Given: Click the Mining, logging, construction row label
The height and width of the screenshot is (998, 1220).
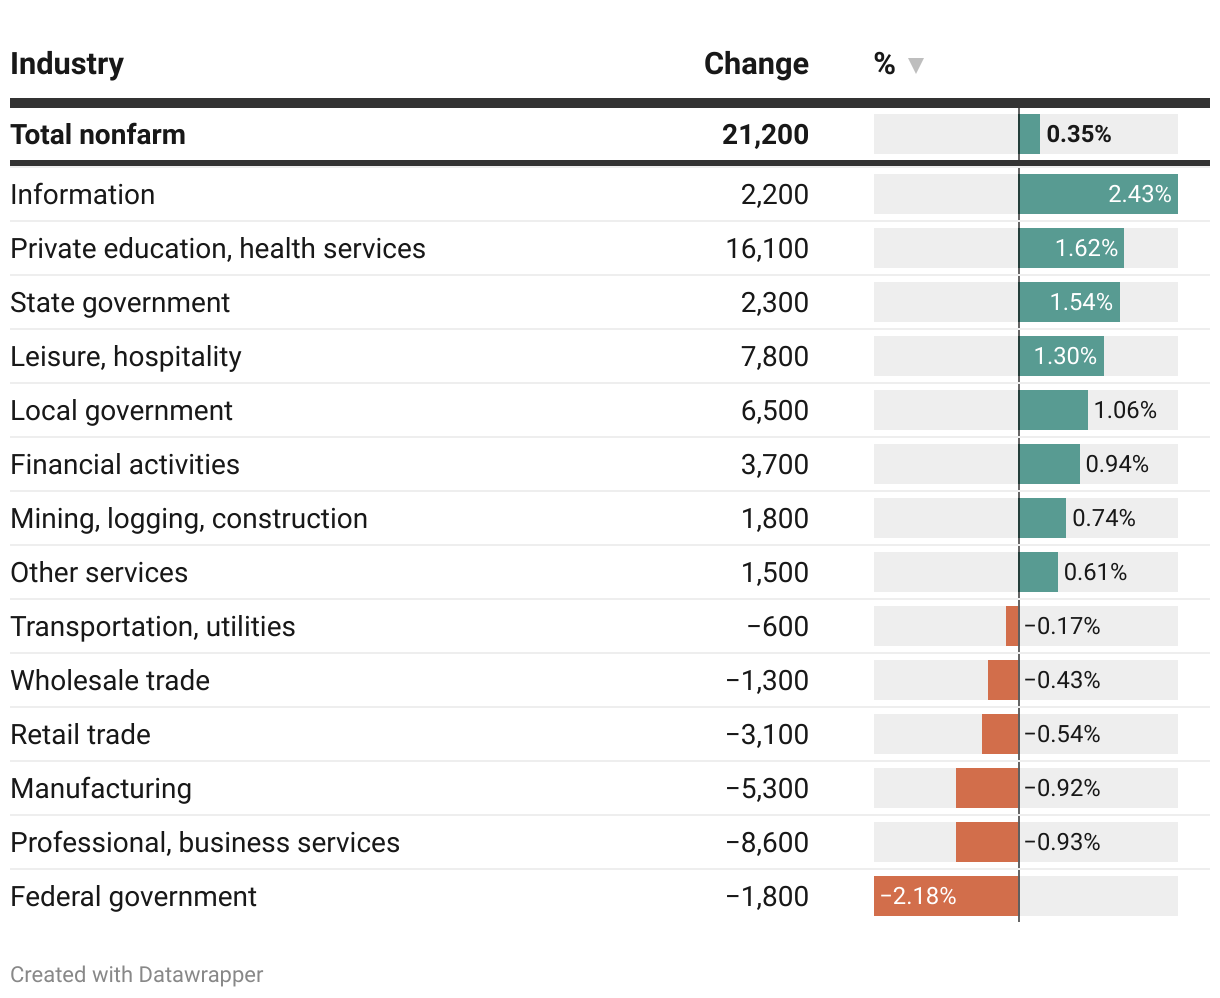Looking at the screenshot, I should [x=189, y=518].
